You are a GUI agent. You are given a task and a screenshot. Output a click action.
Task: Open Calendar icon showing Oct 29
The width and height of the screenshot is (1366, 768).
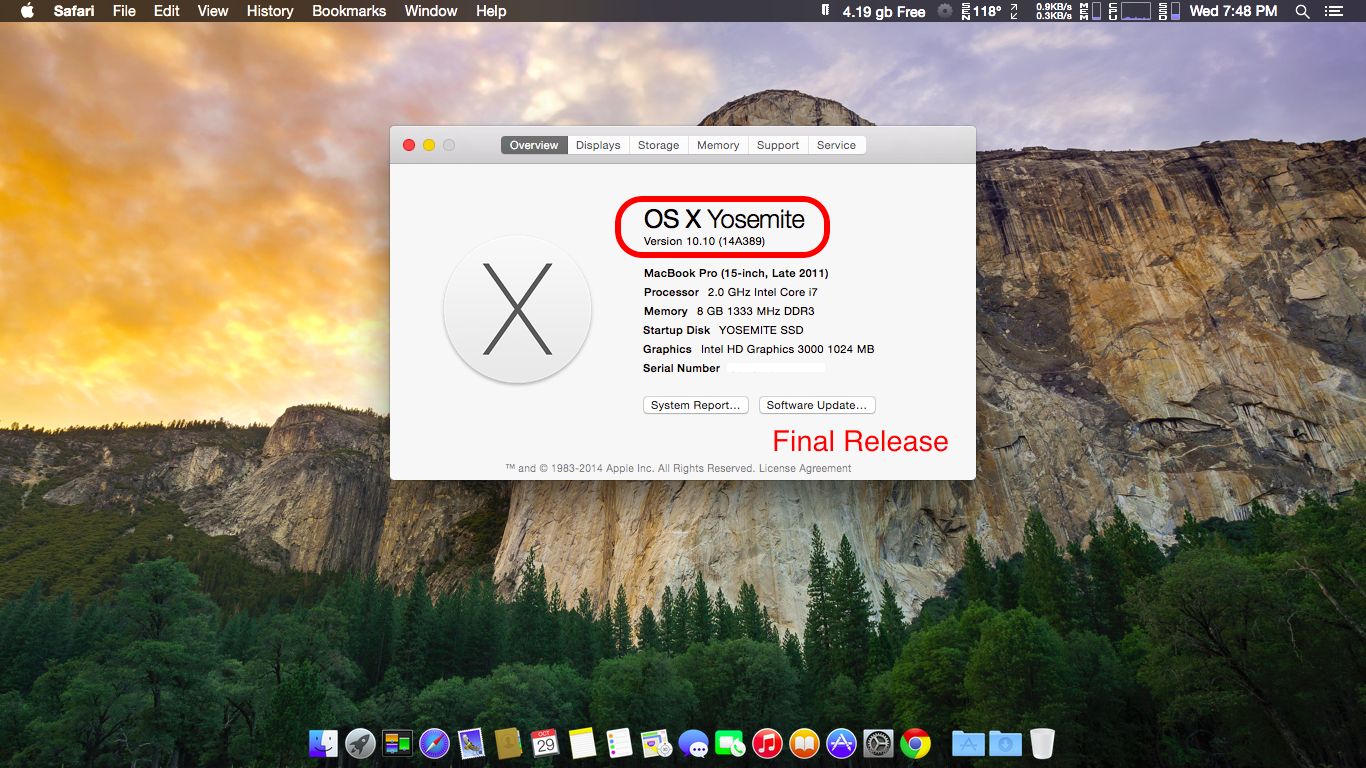coord(545,743)
